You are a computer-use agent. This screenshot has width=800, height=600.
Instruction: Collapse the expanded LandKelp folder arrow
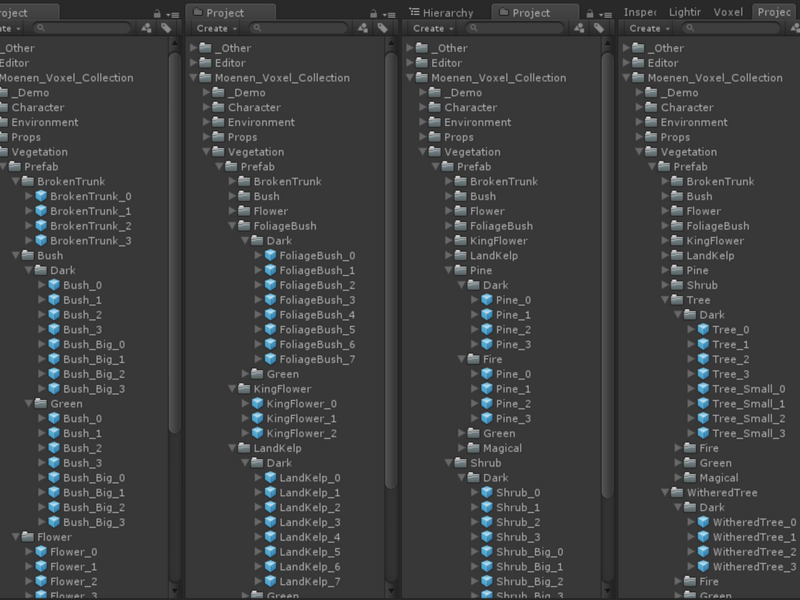coord(232,447)
